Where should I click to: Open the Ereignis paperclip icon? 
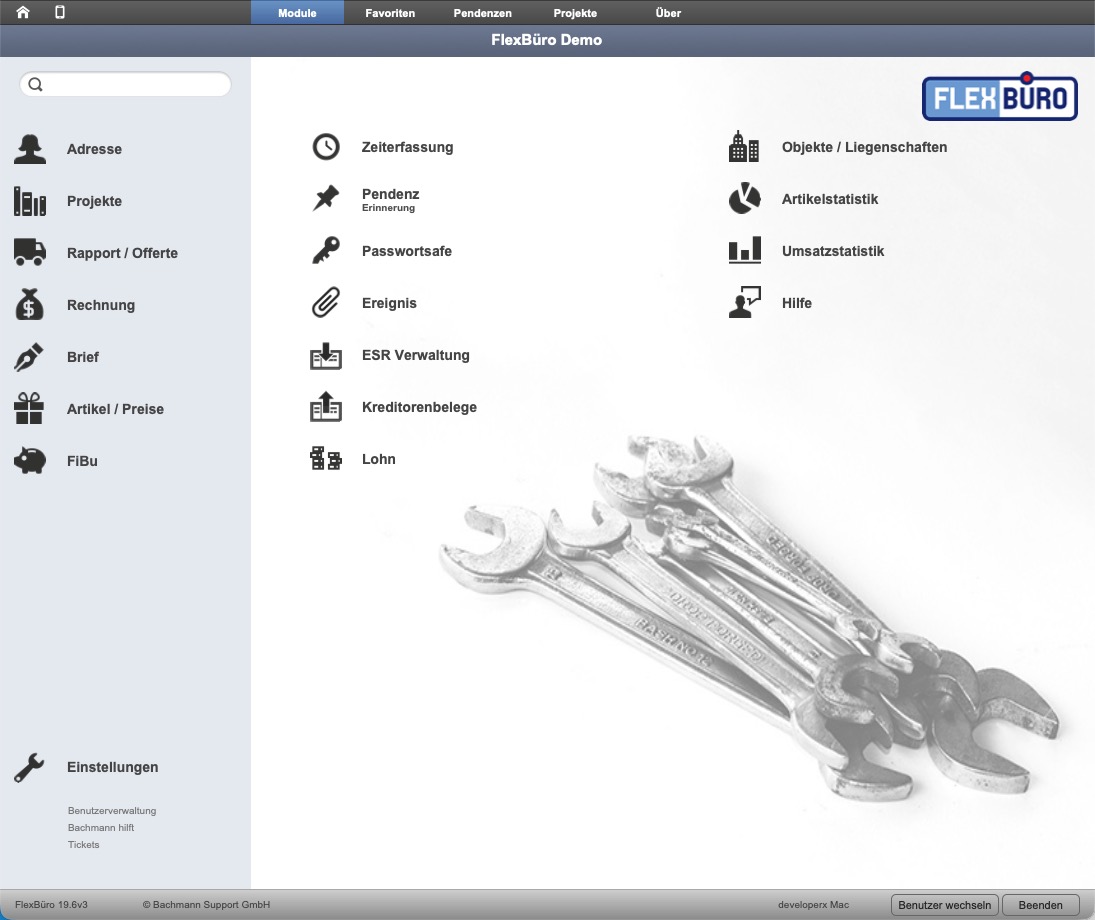point(325,302)
